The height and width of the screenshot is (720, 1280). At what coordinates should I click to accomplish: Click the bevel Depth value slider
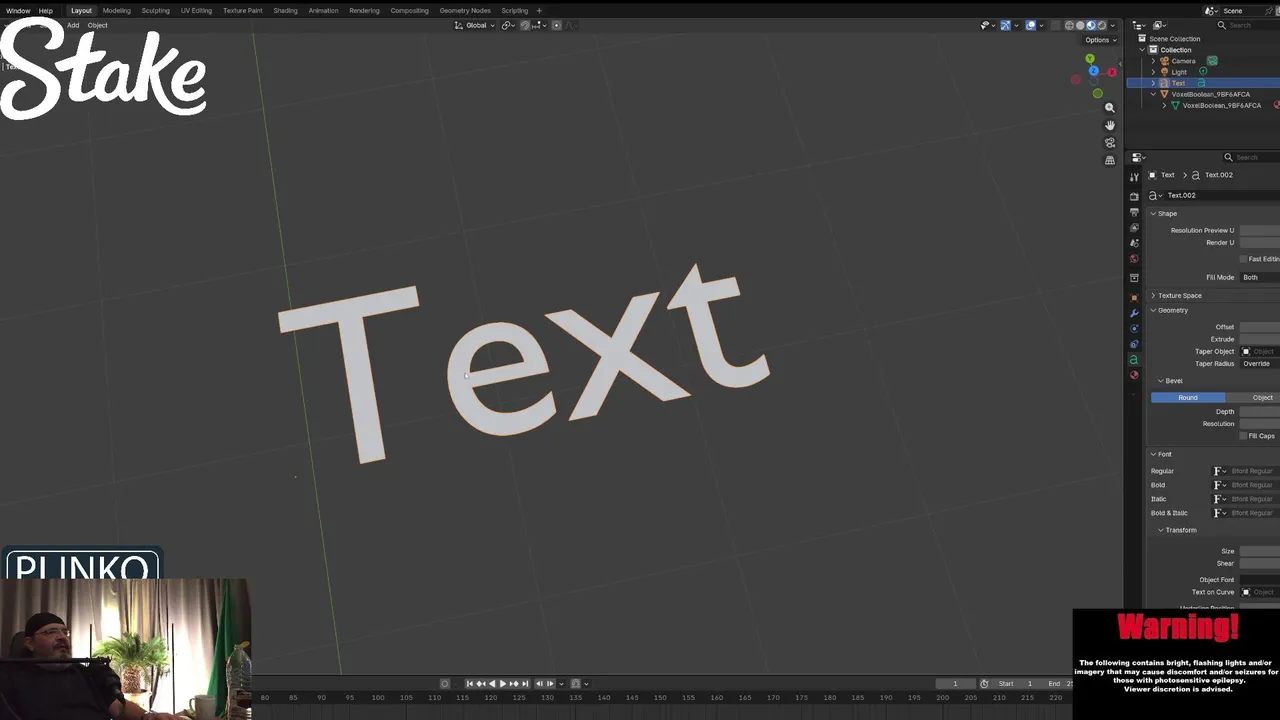pos(1260,412)
